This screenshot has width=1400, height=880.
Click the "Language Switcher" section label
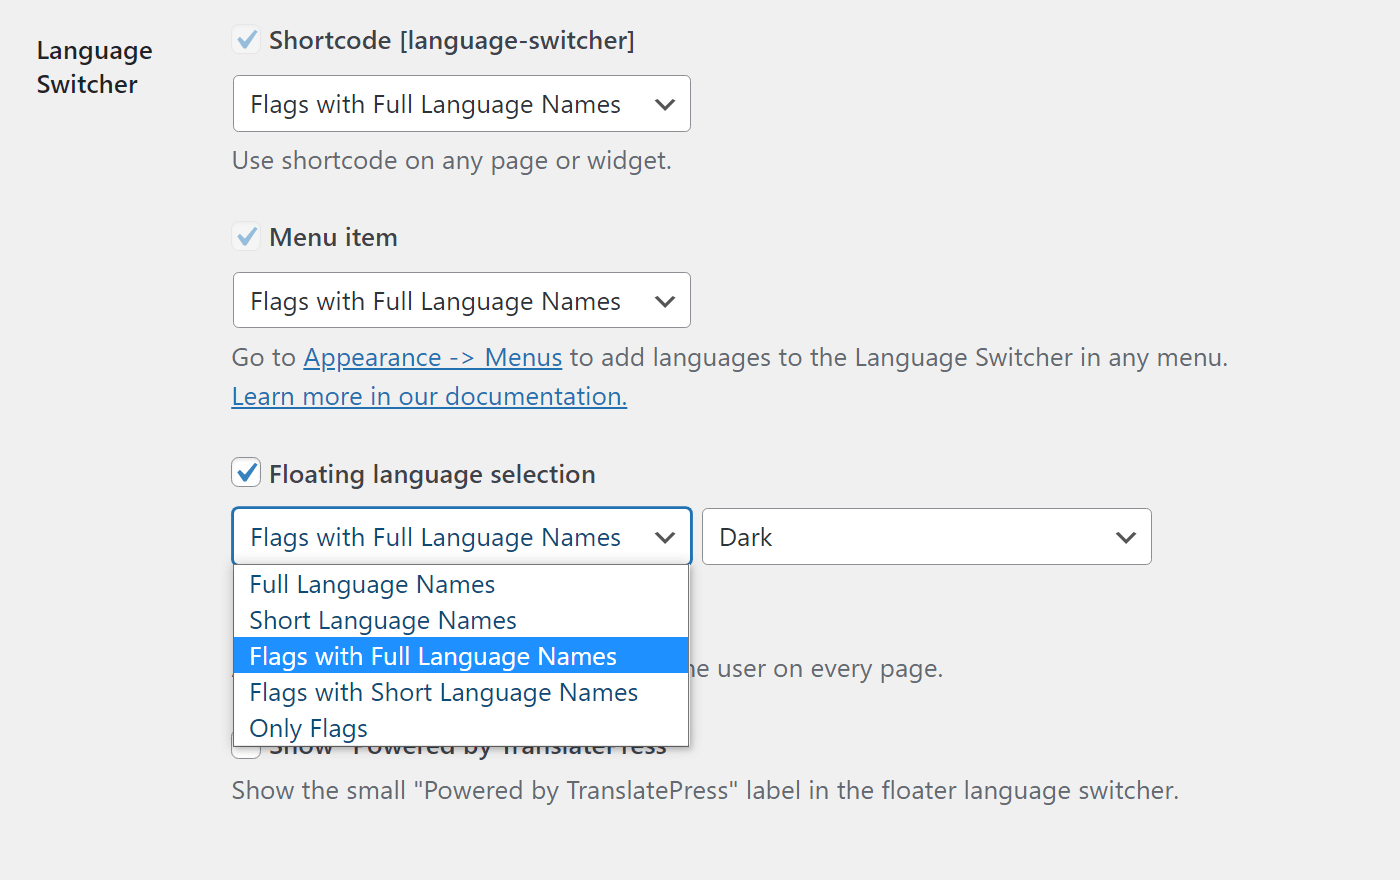point(94,67)
